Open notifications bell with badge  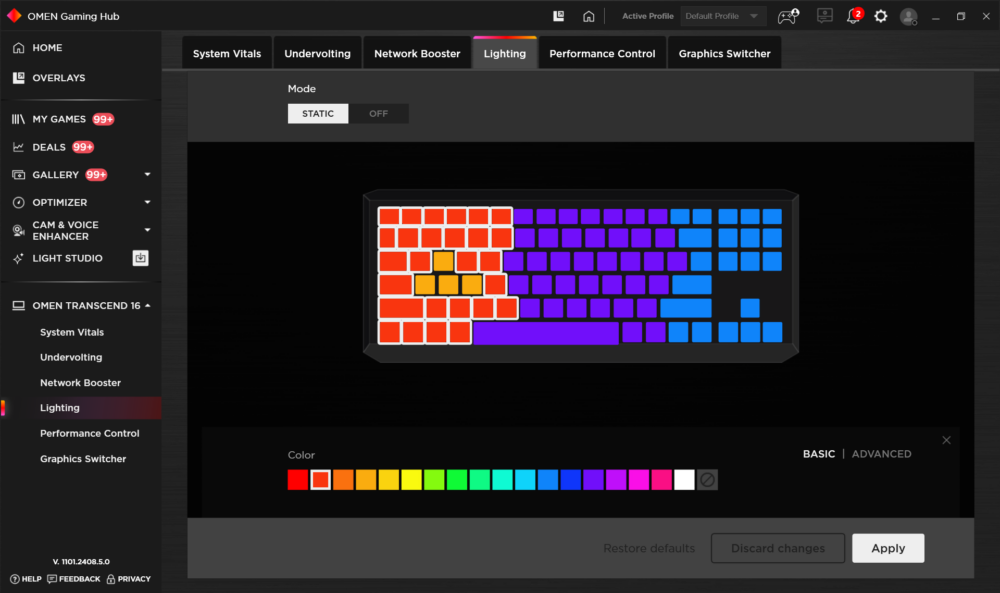click(x=853, y=15)
